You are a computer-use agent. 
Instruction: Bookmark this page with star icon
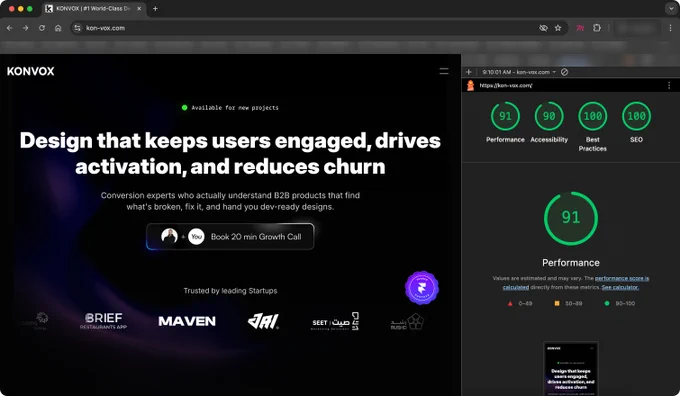[558, 28]
